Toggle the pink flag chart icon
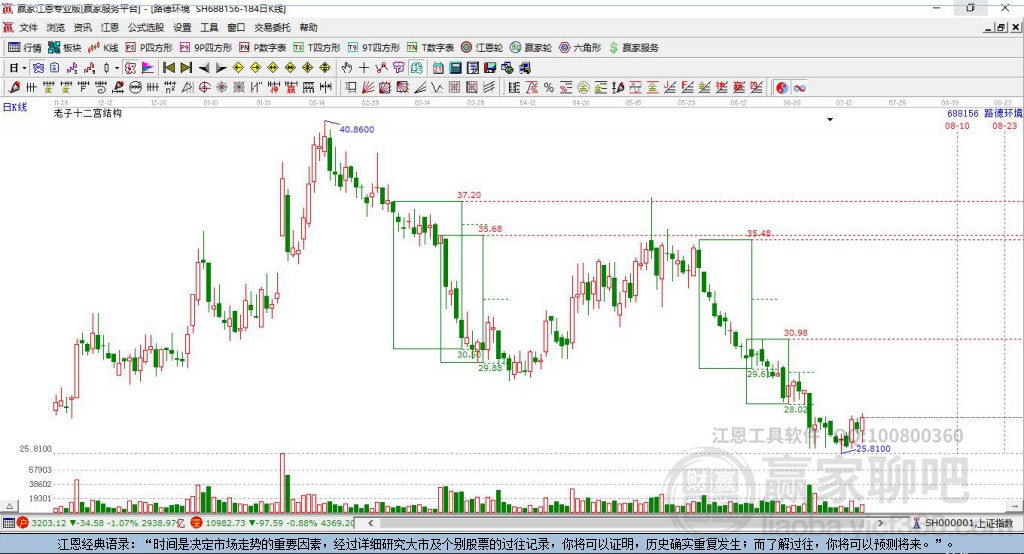 (148, 68)
